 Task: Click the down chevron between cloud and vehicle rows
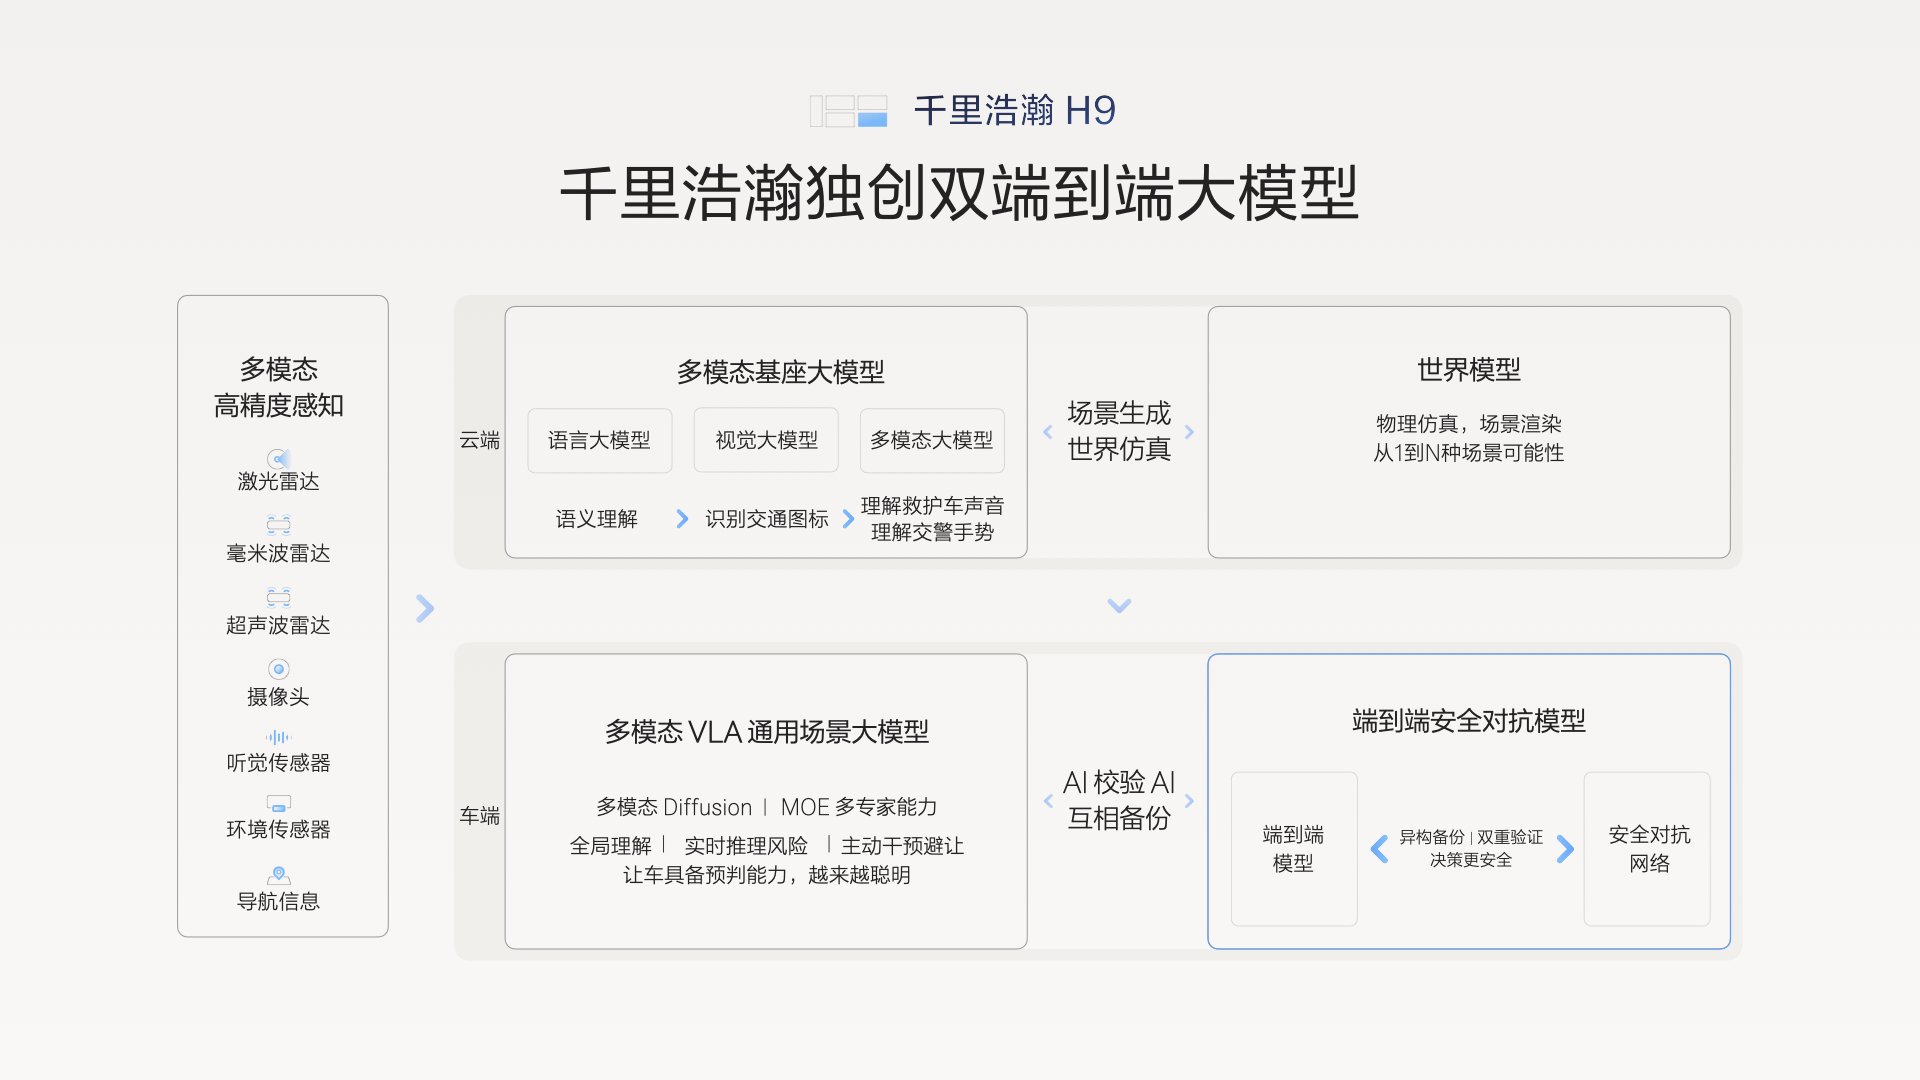click(x=1119, y=605)
